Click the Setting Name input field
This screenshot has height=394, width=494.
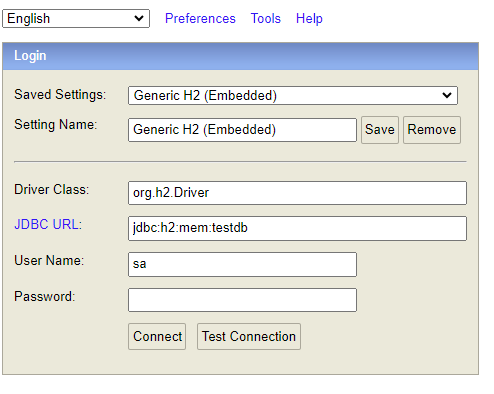[x=242, y=130]
